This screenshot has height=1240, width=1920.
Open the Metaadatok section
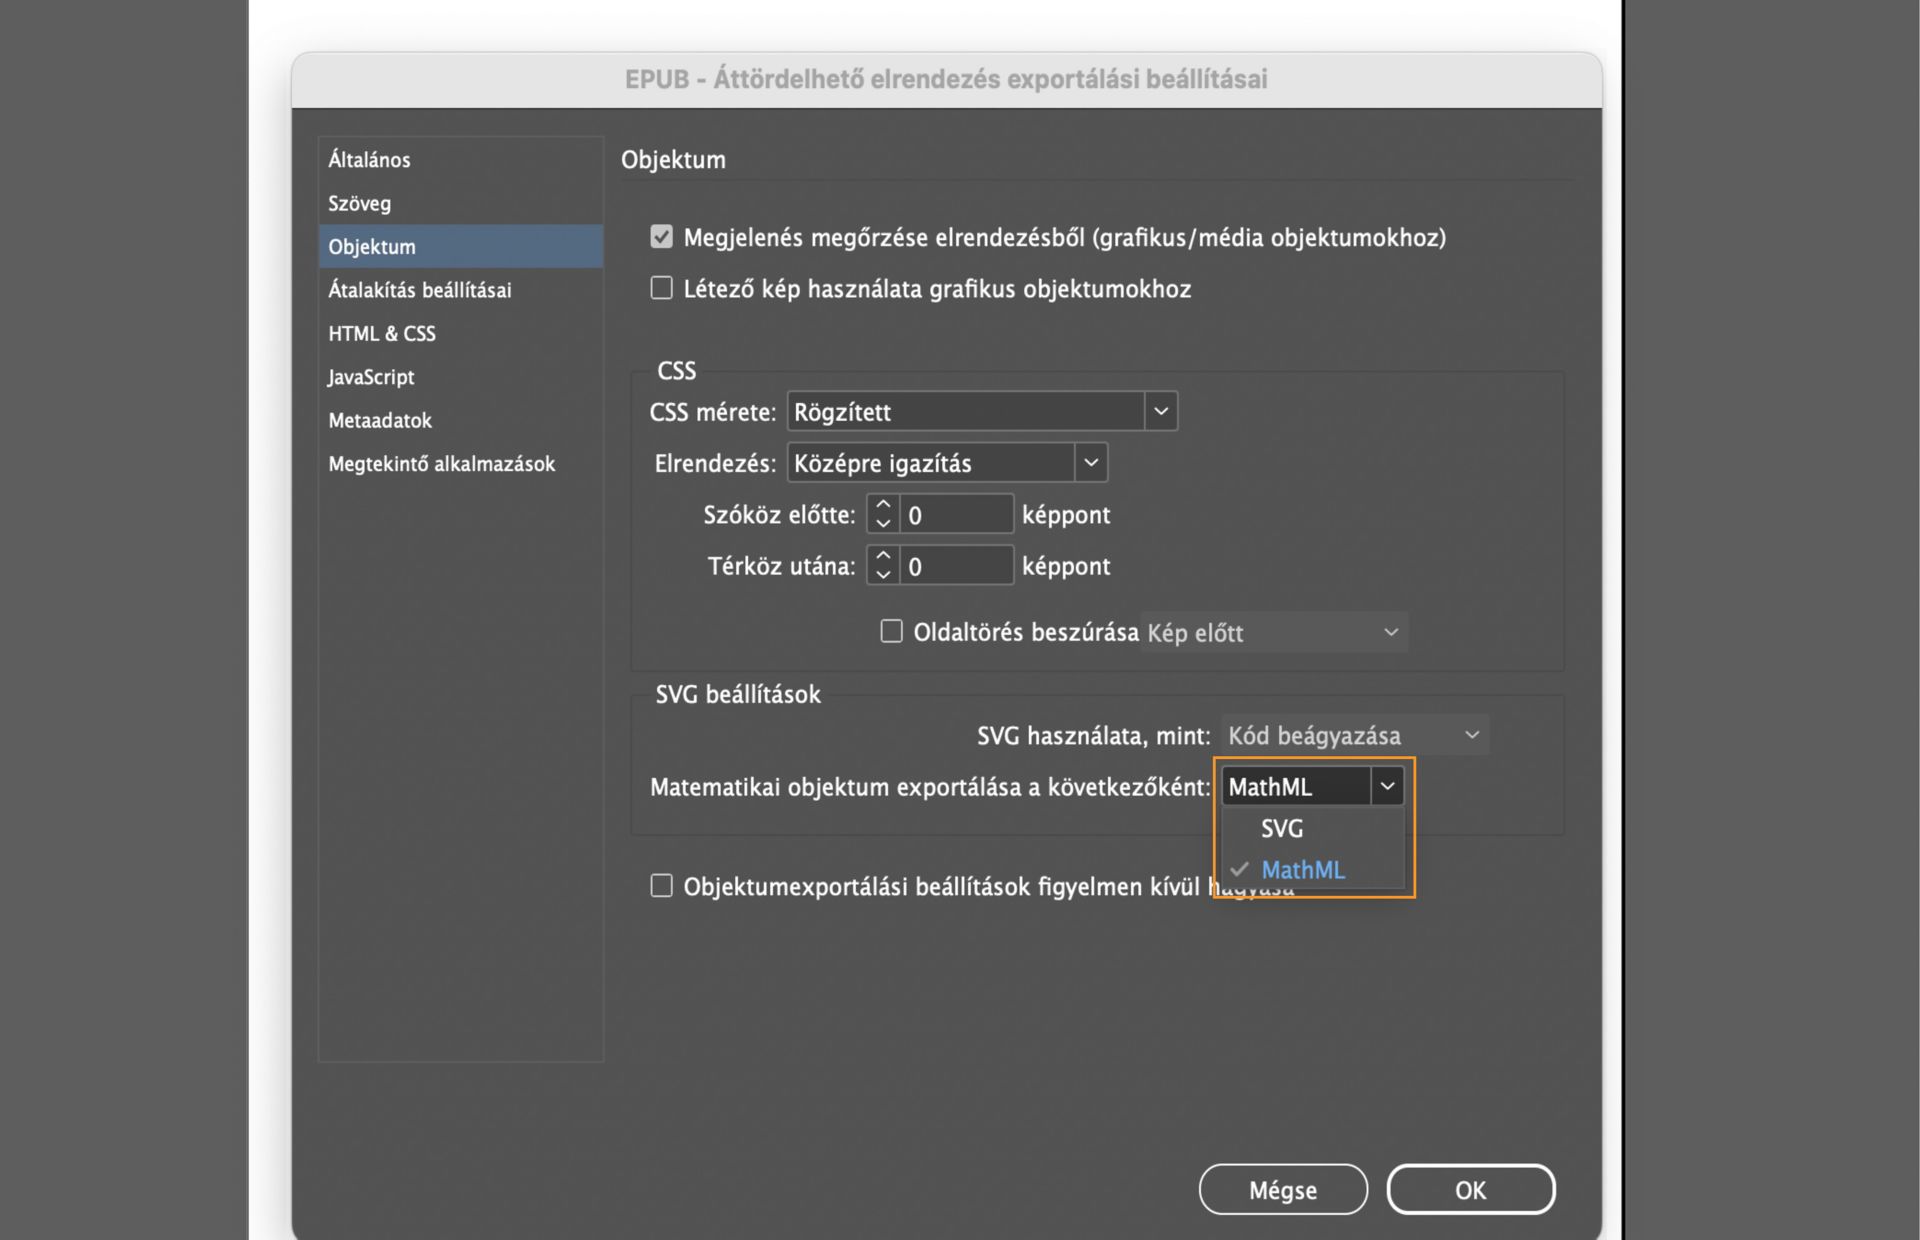pyautogui.click(x=380, y=421)
